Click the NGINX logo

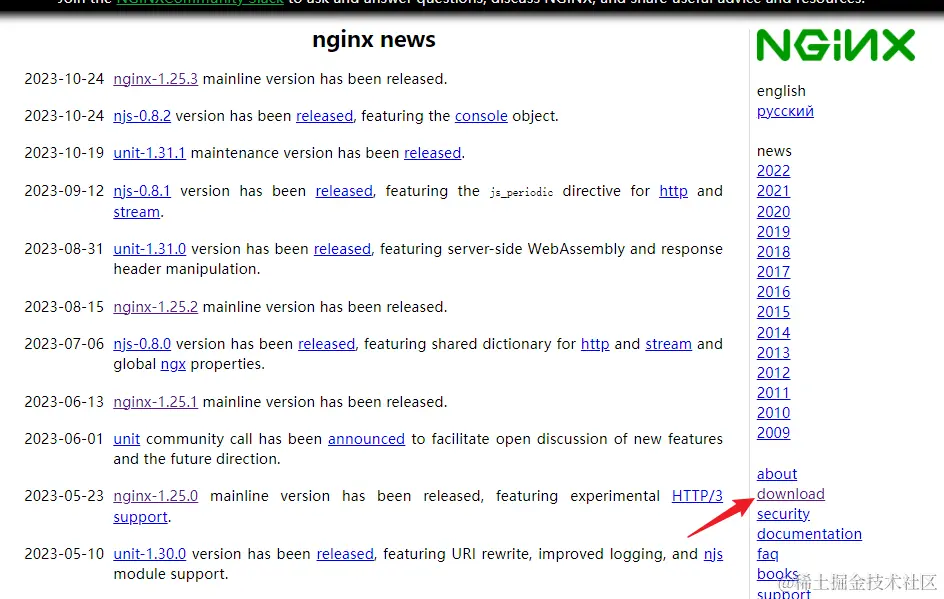[x=836, y=45]
